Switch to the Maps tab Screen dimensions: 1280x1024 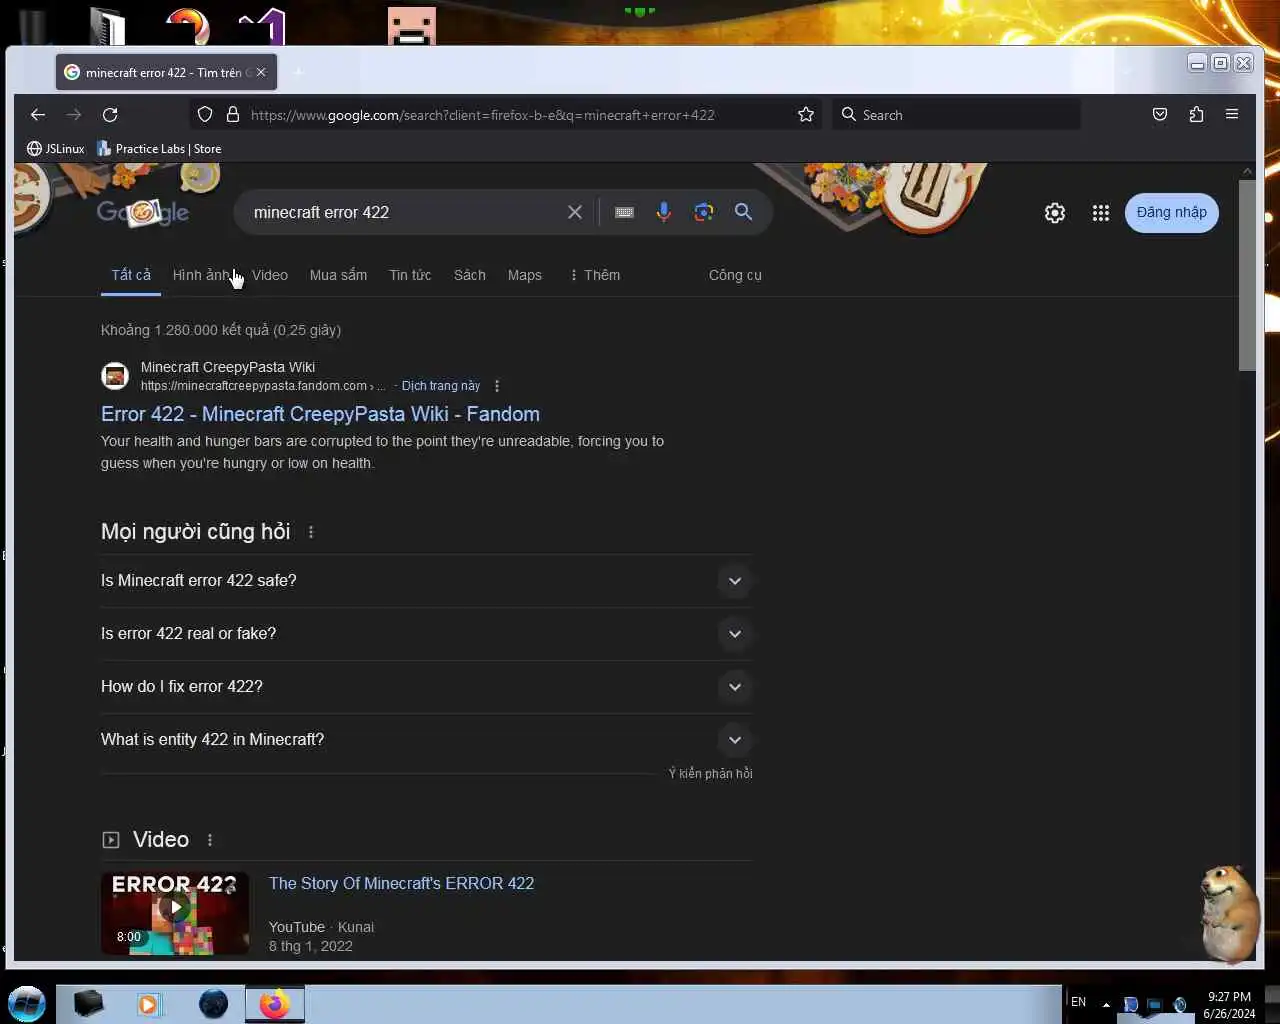tap(525, 275)
